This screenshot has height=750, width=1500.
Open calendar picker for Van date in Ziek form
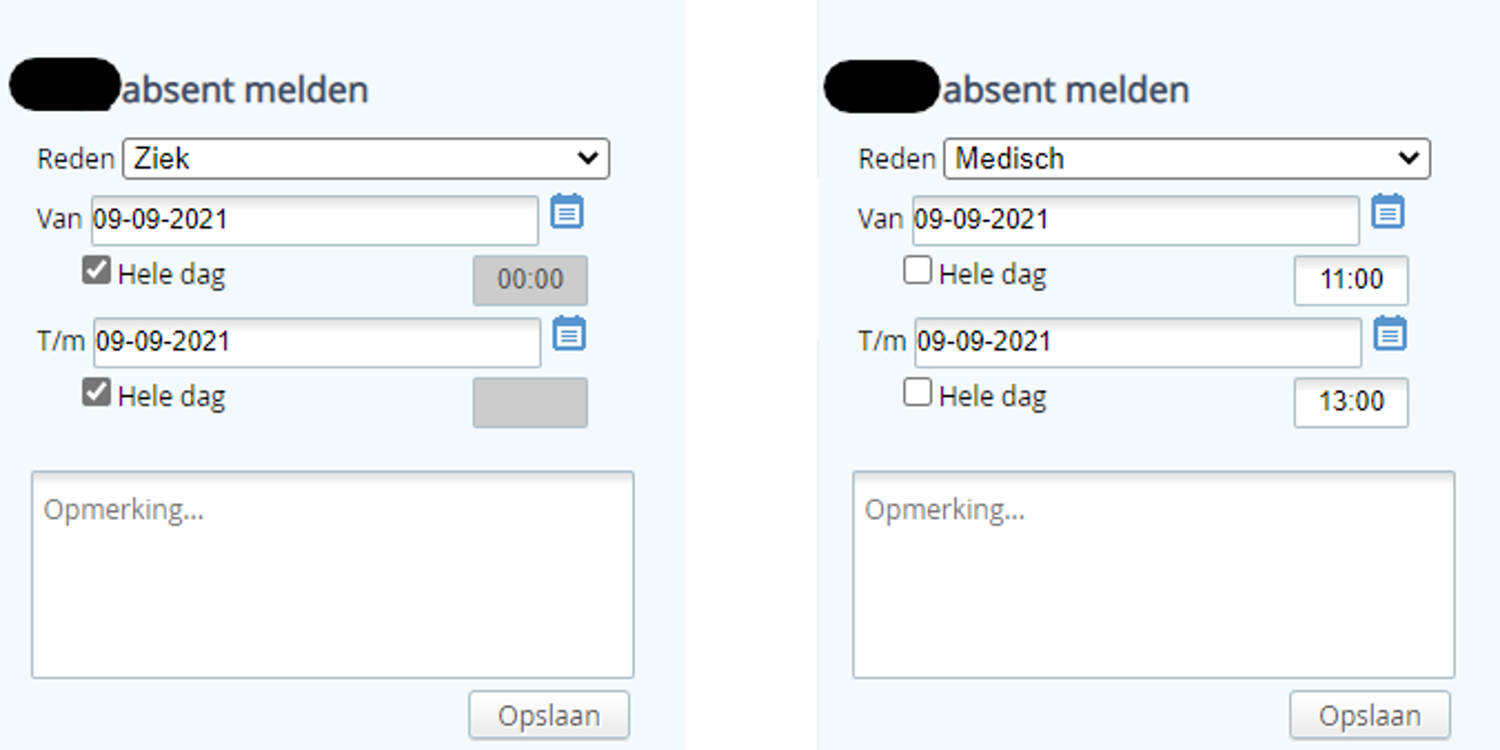[x=567, y=212]
